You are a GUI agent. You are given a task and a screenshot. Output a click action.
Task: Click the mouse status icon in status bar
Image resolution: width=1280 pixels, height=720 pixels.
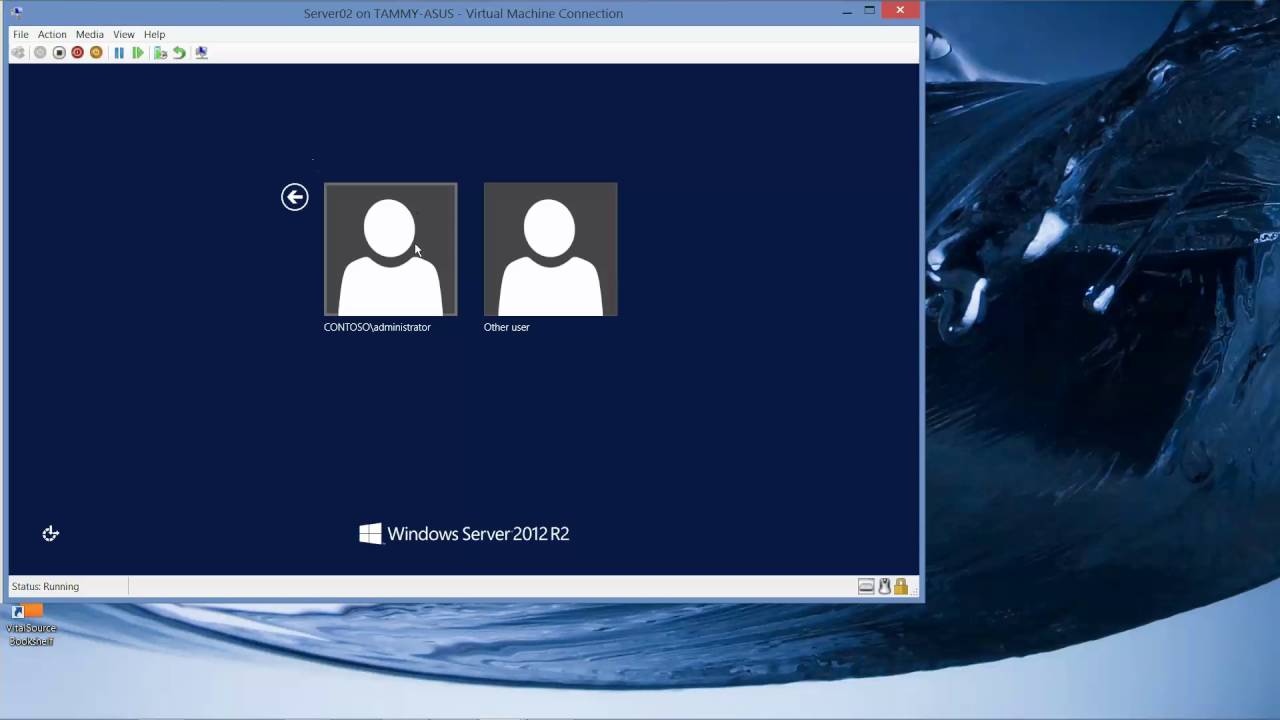pyautogui.click(x=884, y=587)
